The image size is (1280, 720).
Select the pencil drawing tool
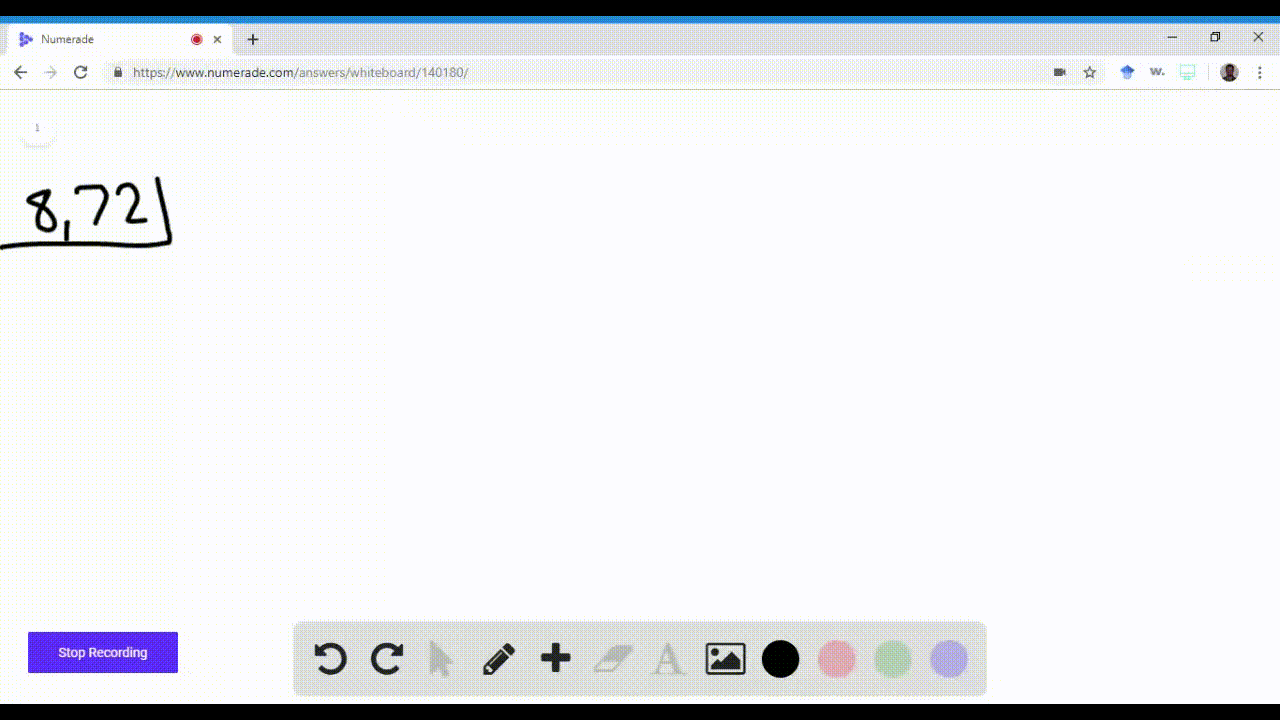click(499, 659)
